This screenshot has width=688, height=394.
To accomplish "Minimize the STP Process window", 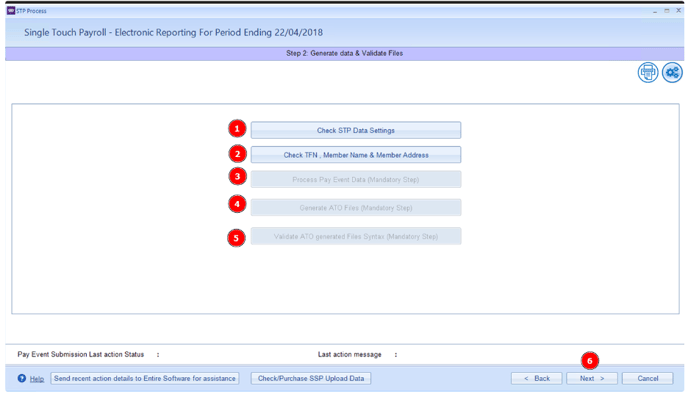I will point(655,11).
